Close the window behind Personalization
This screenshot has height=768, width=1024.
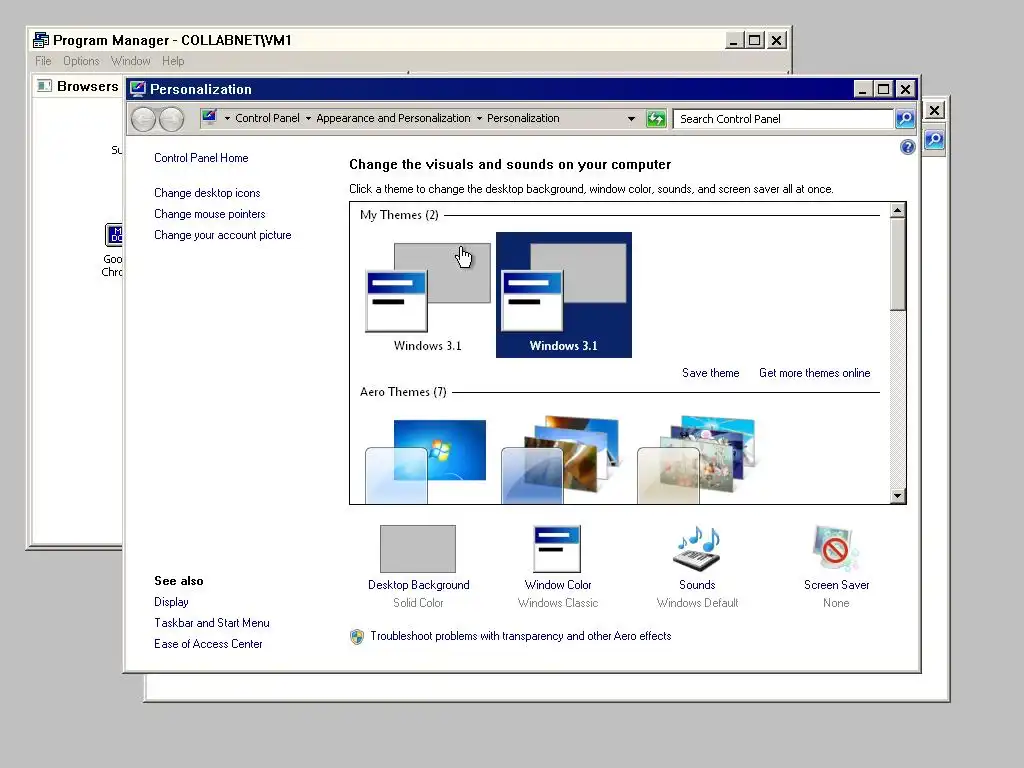click(x=935, y=110)
